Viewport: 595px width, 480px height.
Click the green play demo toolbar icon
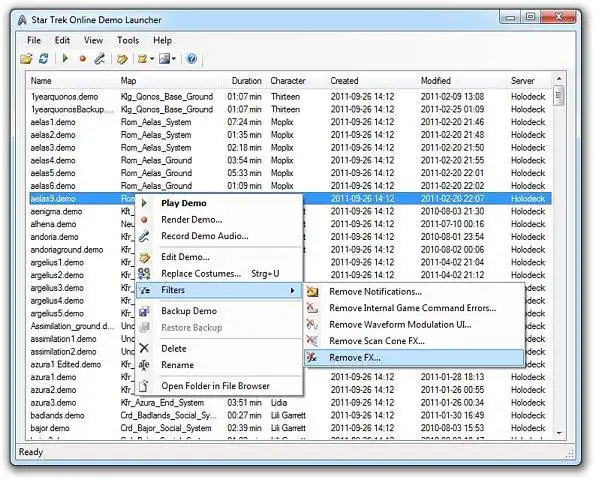pyautogui.click(x=65, y=58)
